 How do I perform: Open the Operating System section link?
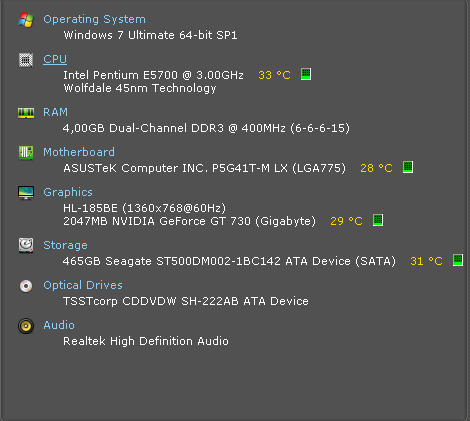pos(95,19)
